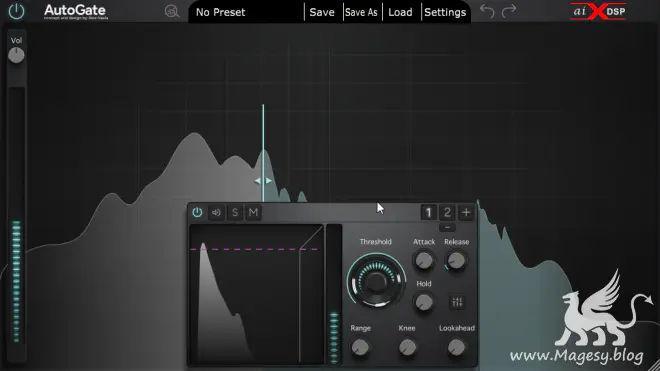The height and width of the screenshot is (371, 660).
Task: Add a new band with the plus button
Action: coord(466,213)
